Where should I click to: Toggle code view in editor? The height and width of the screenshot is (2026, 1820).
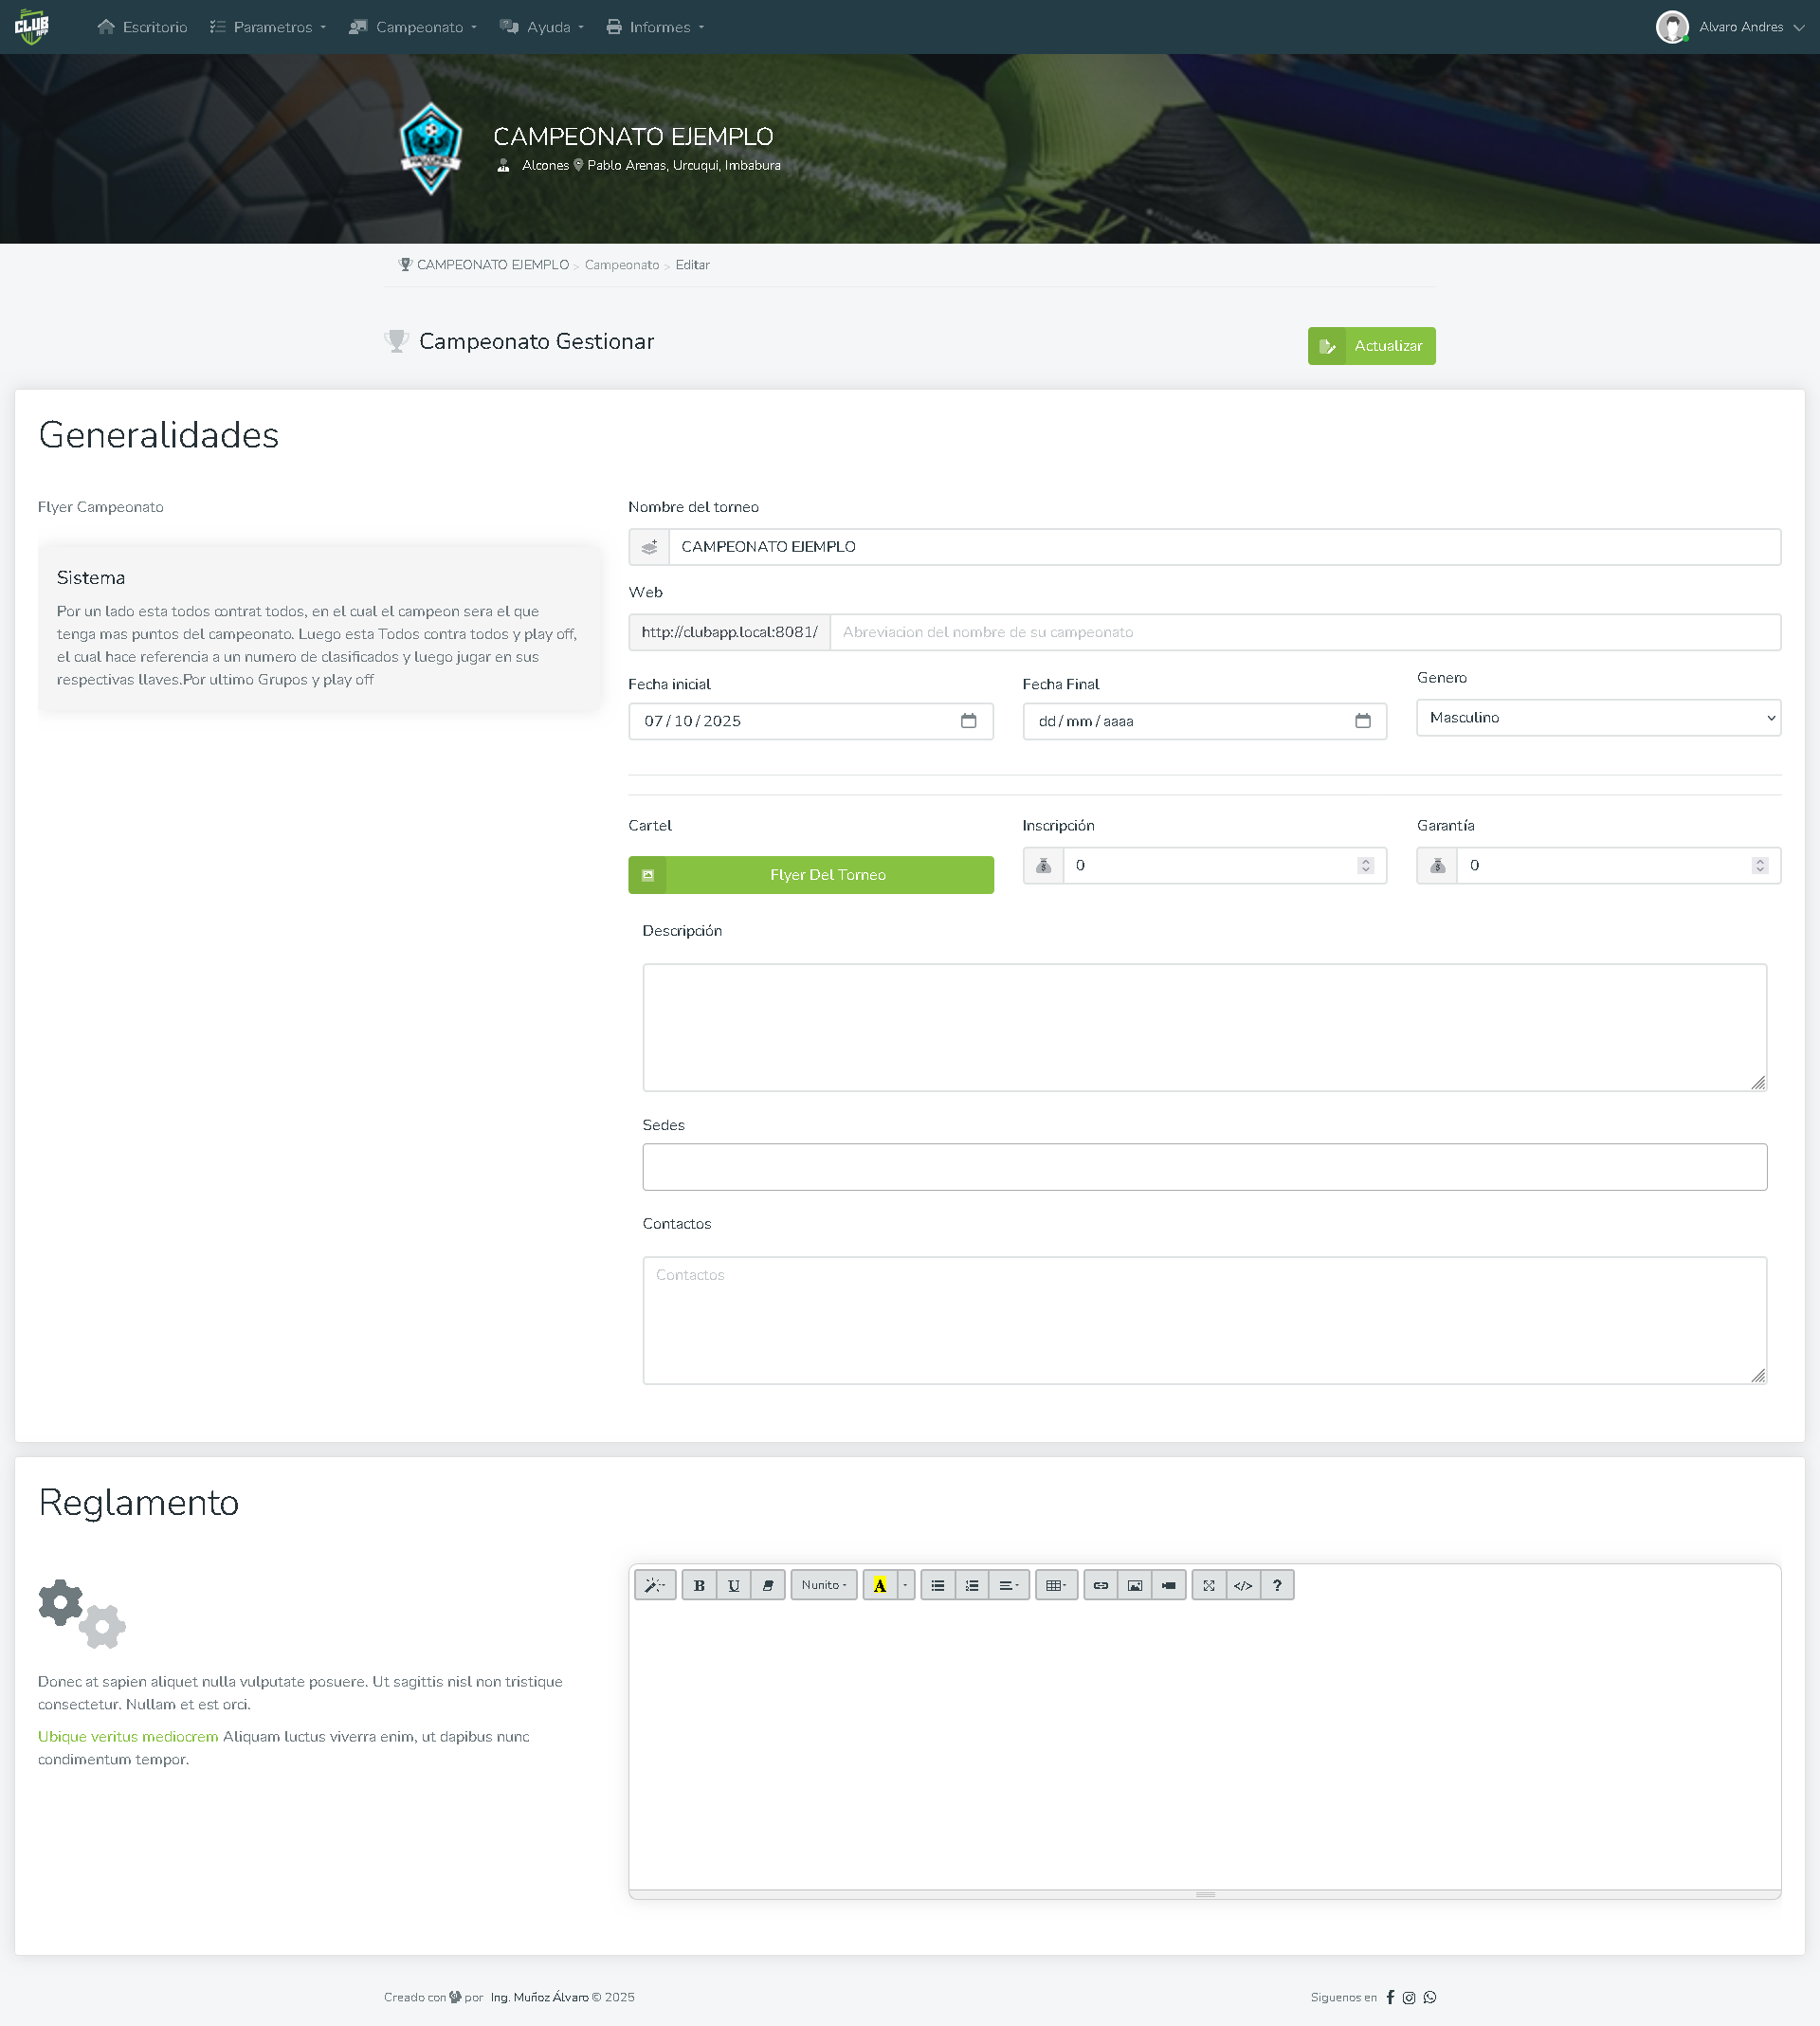[1243, 1585]
